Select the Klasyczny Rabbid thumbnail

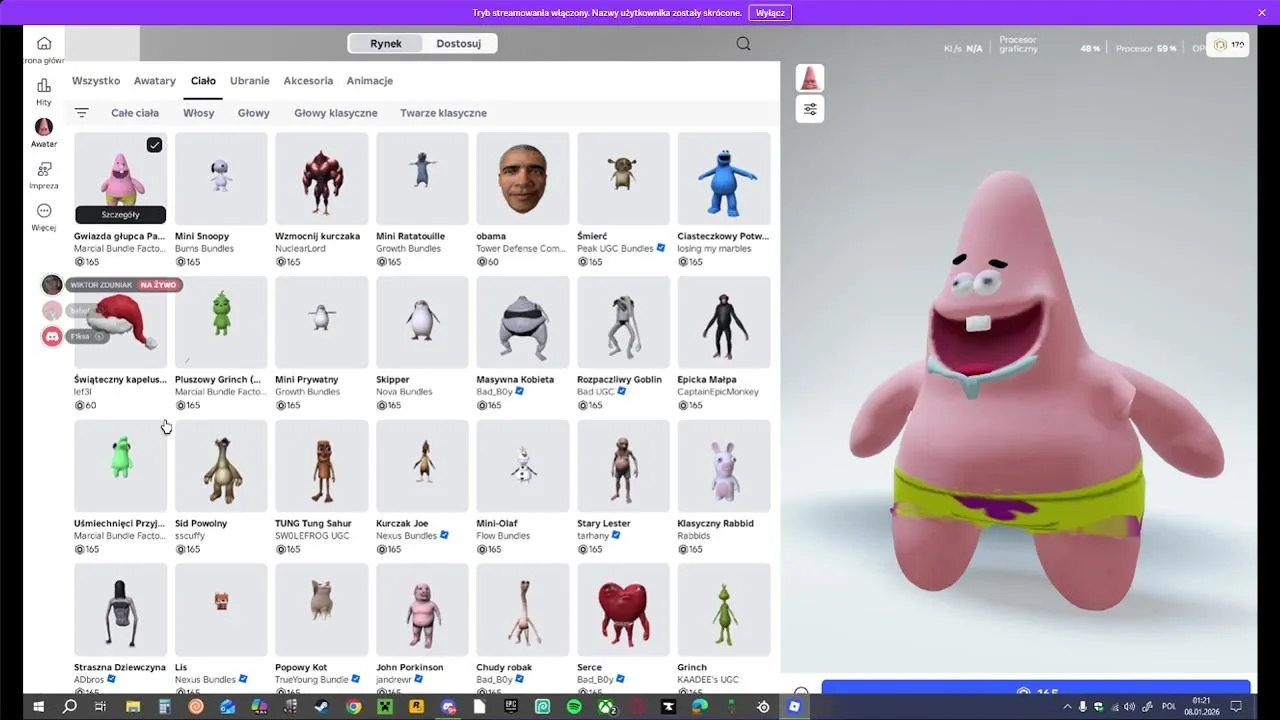coord(724,466)
